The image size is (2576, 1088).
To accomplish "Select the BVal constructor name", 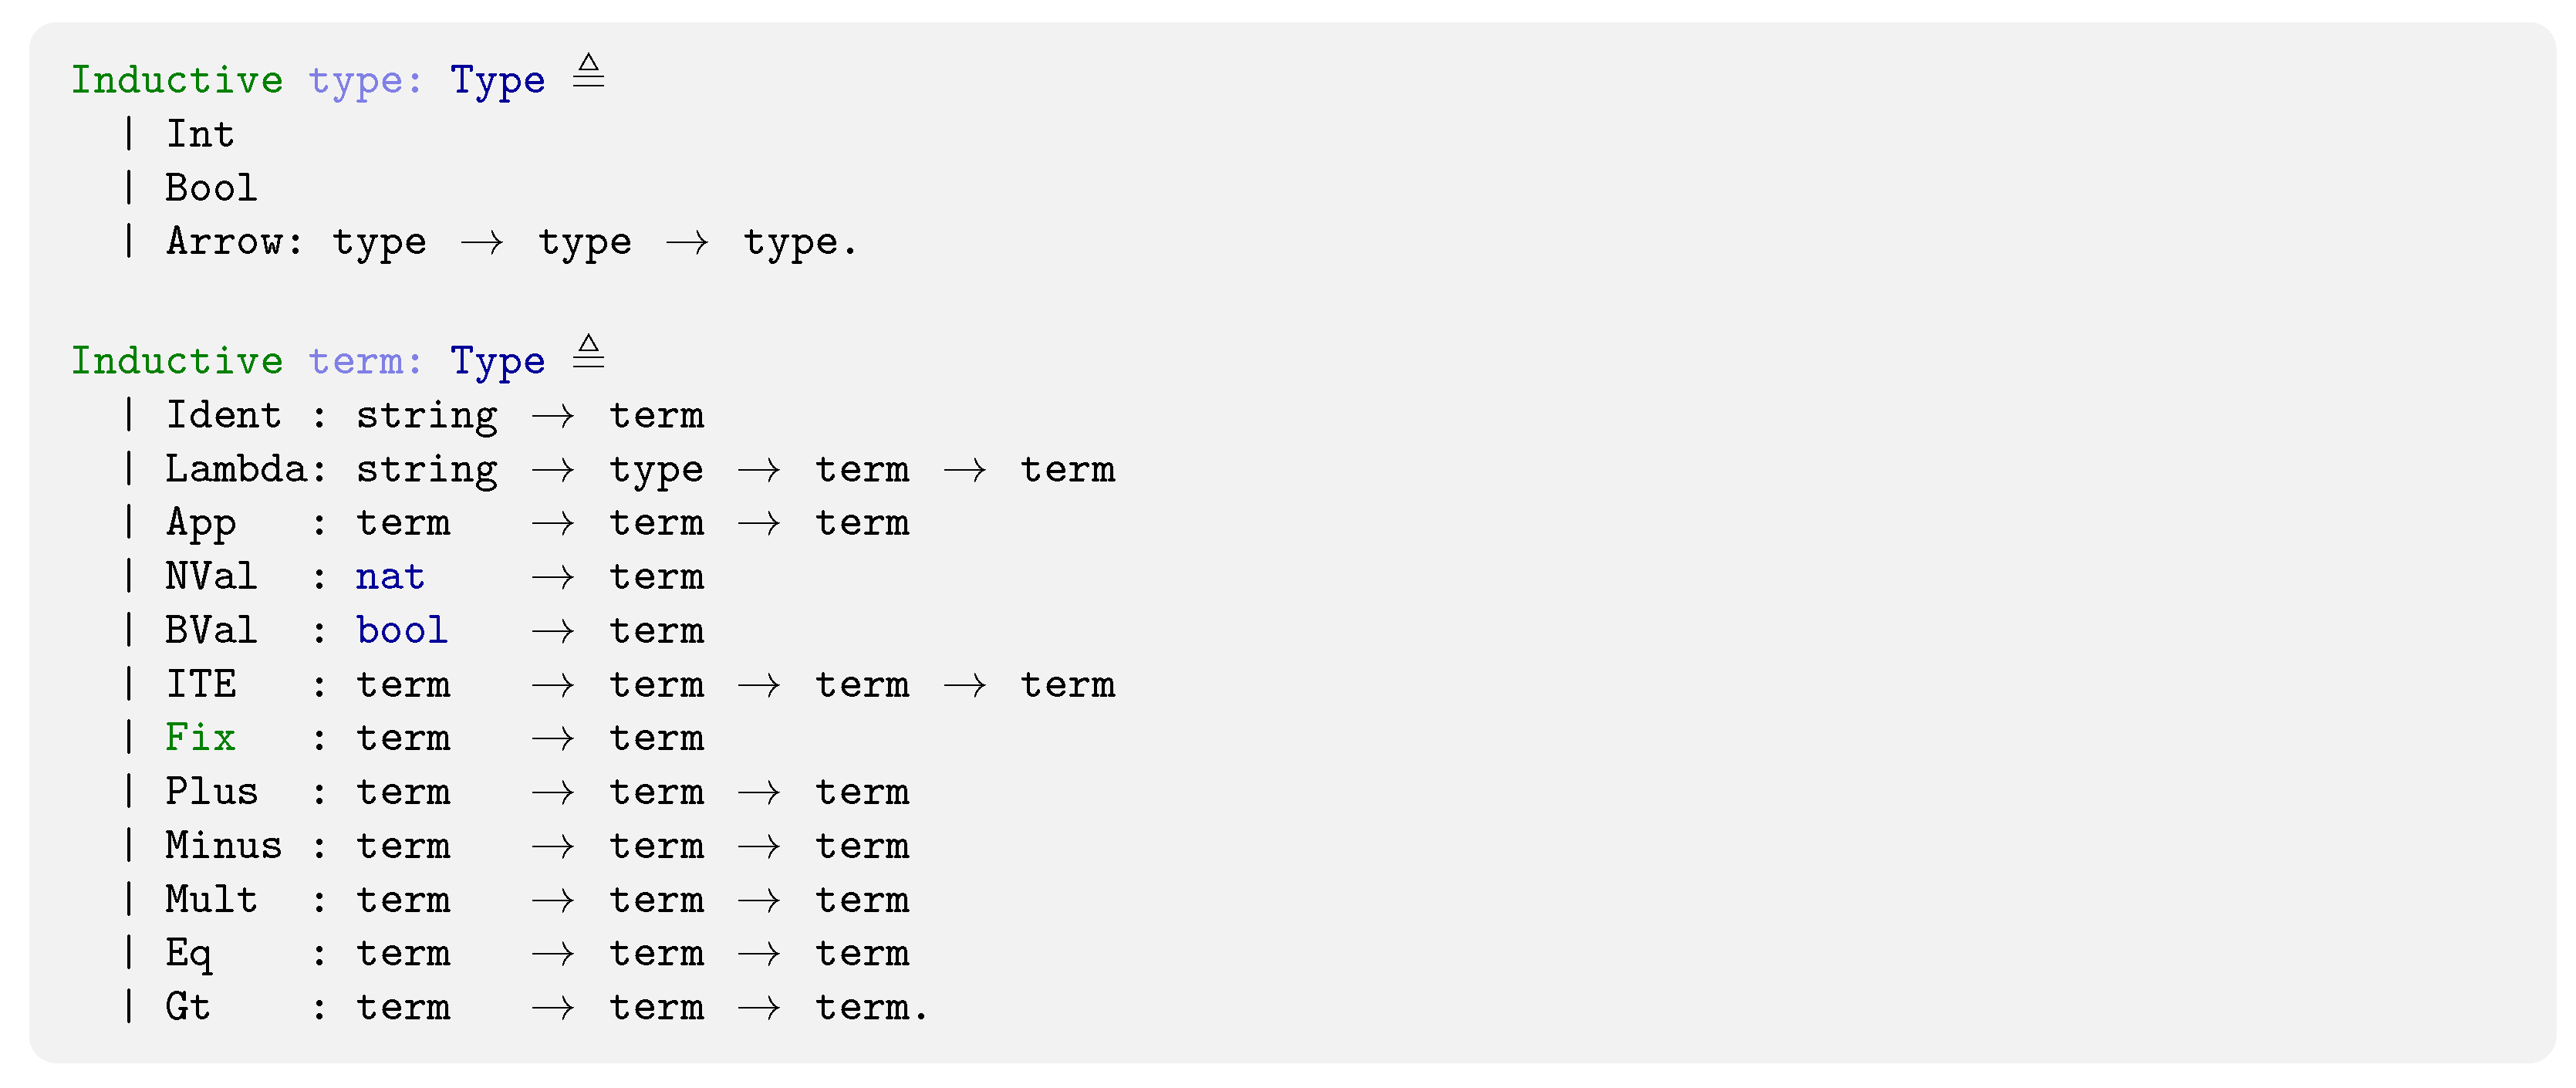I will click(211, 631).
